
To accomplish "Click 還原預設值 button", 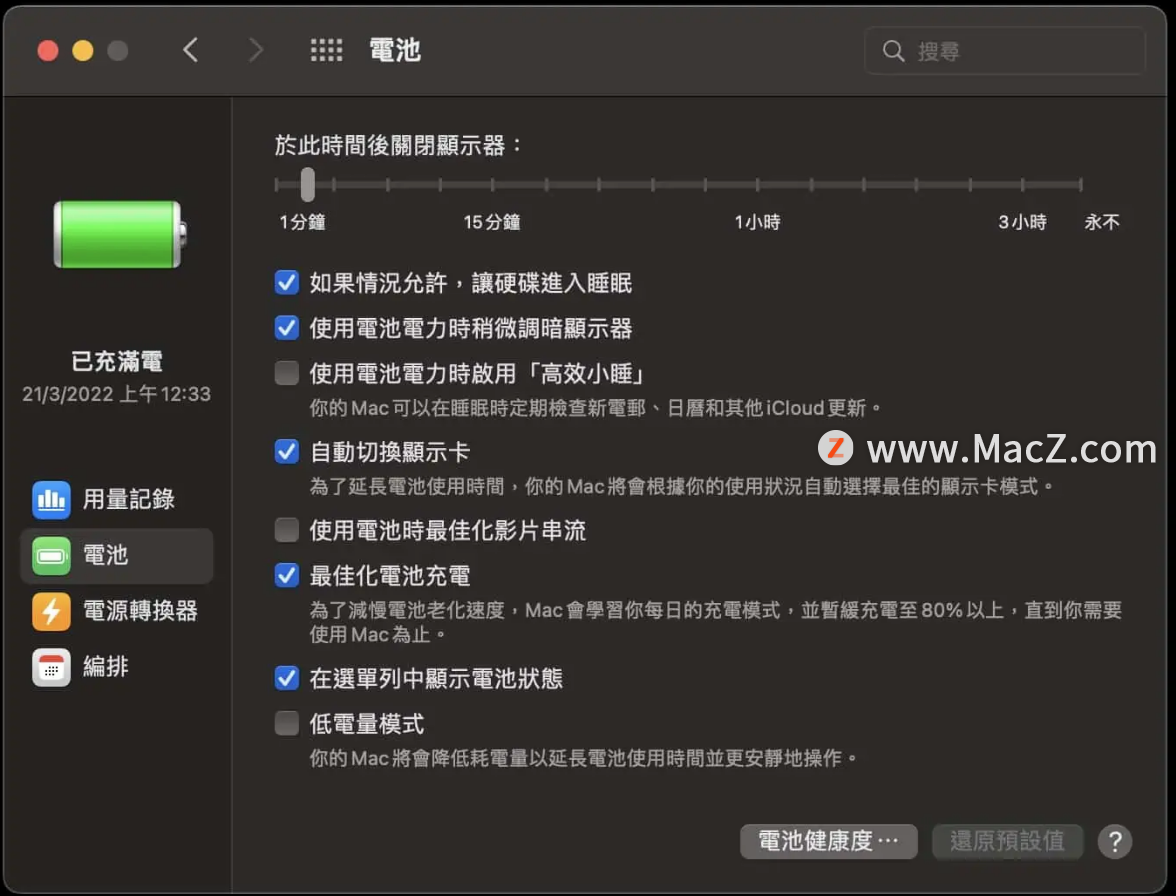I will pyautogui.click(x=1007, y=841).
